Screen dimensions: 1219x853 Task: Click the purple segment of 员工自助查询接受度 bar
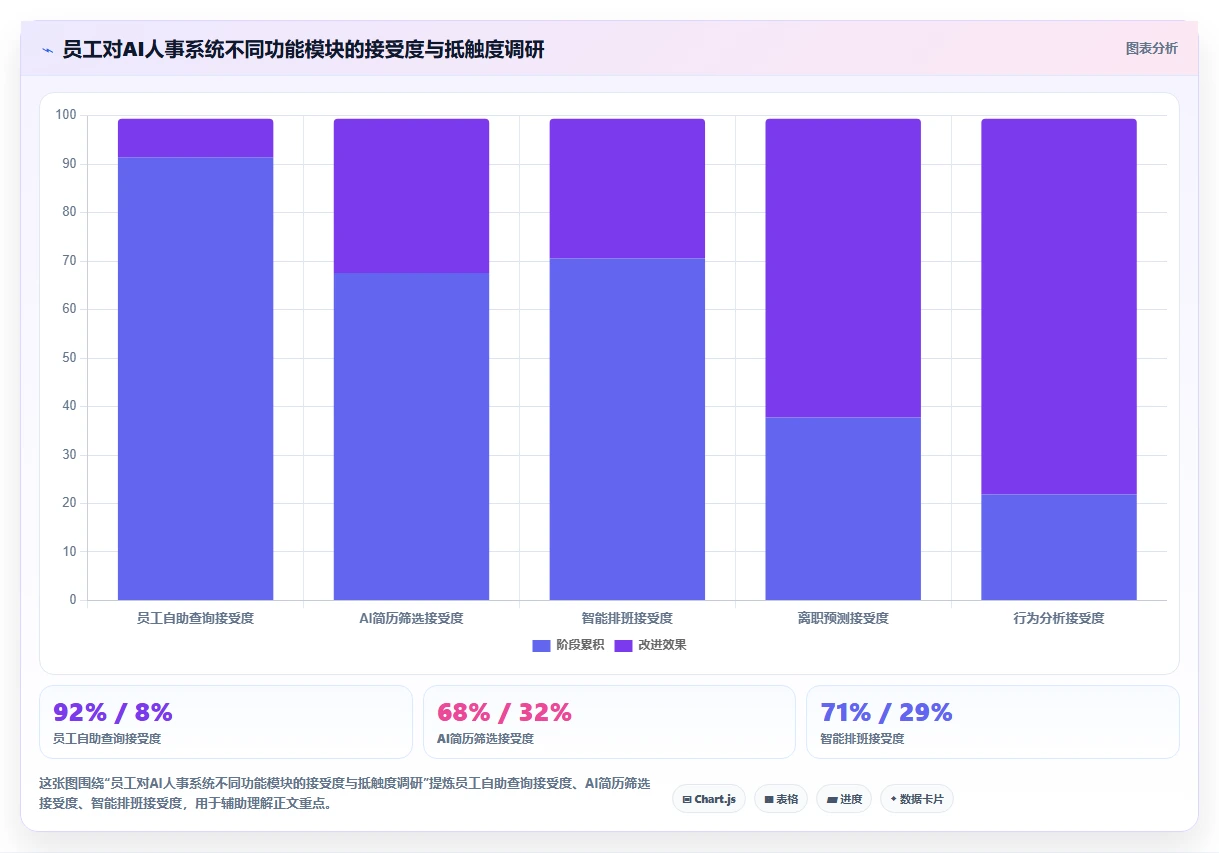(x=195, y=138)
